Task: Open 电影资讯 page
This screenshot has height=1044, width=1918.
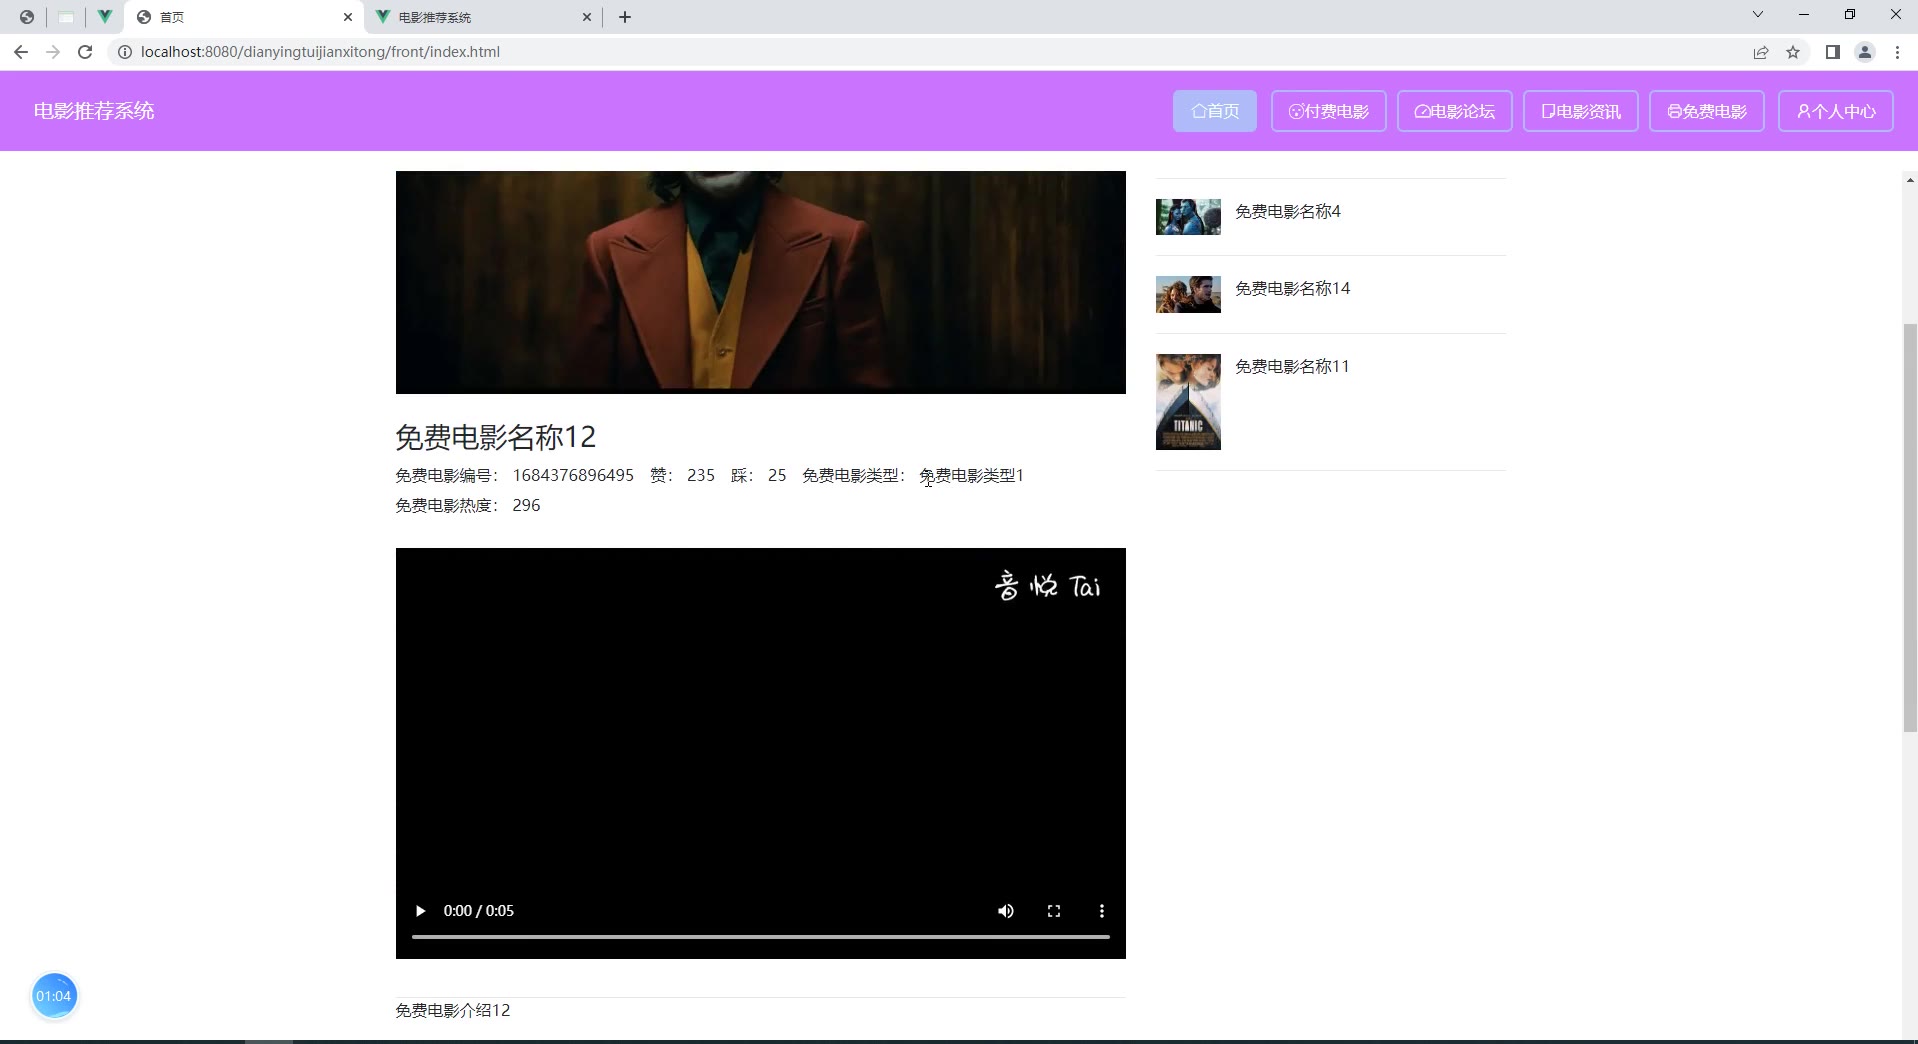Action: pyautogui.click(x=1581, y=111)
